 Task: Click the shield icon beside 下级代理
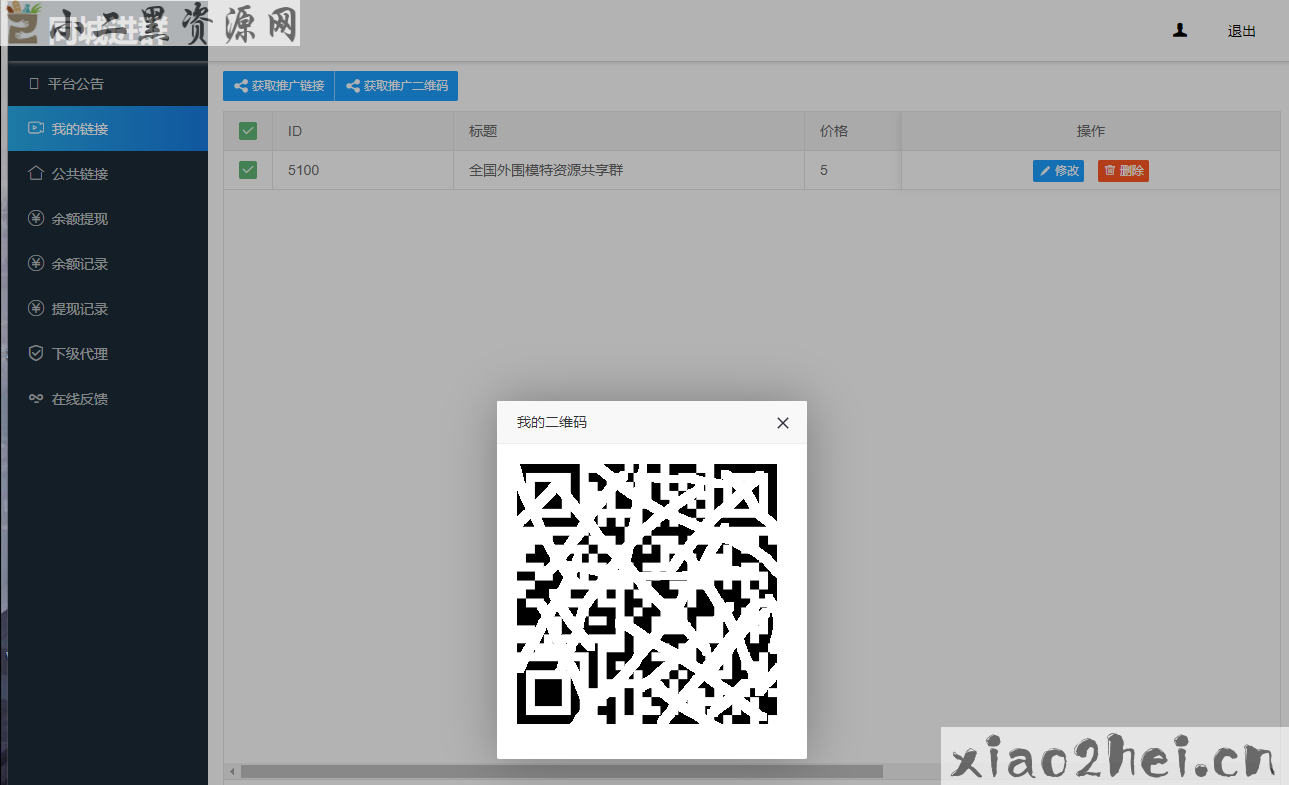click(x=36, y=353)
